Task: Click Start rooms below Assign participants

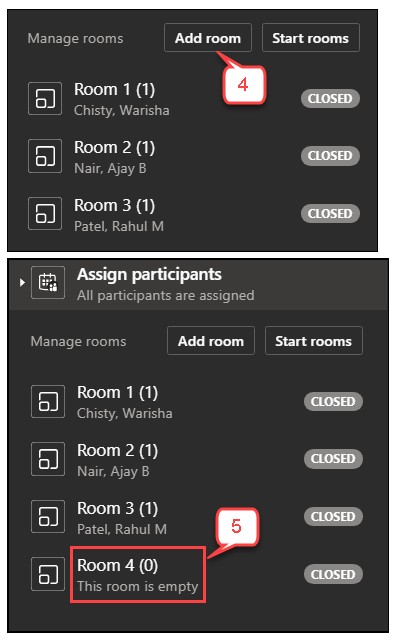Action: pyautogui.click(x=314, y=341)
